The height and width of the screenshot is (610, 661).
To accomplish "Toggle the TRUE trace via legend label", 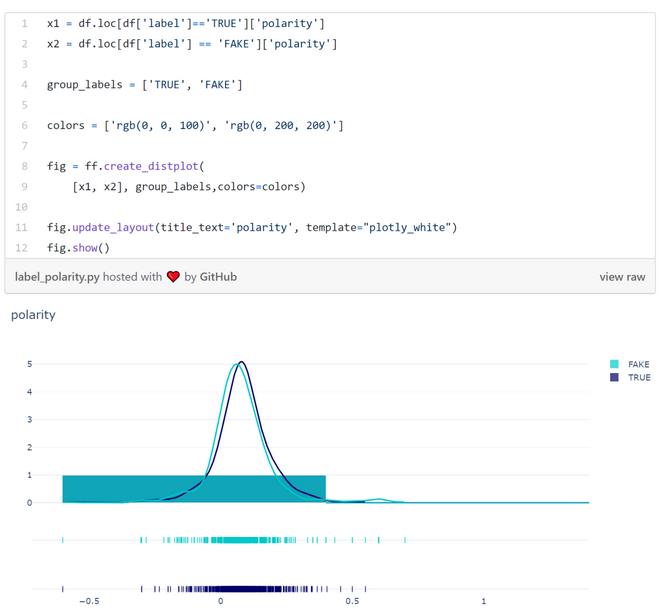I will coord(638,378).
